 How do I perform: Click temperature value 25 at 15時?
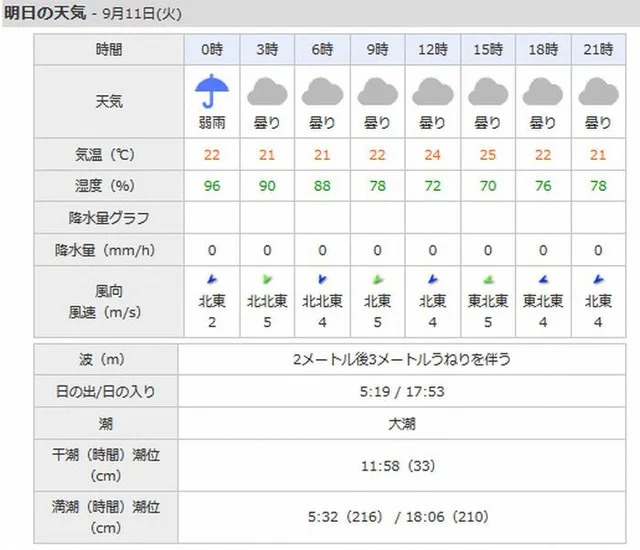pos(488,155)
